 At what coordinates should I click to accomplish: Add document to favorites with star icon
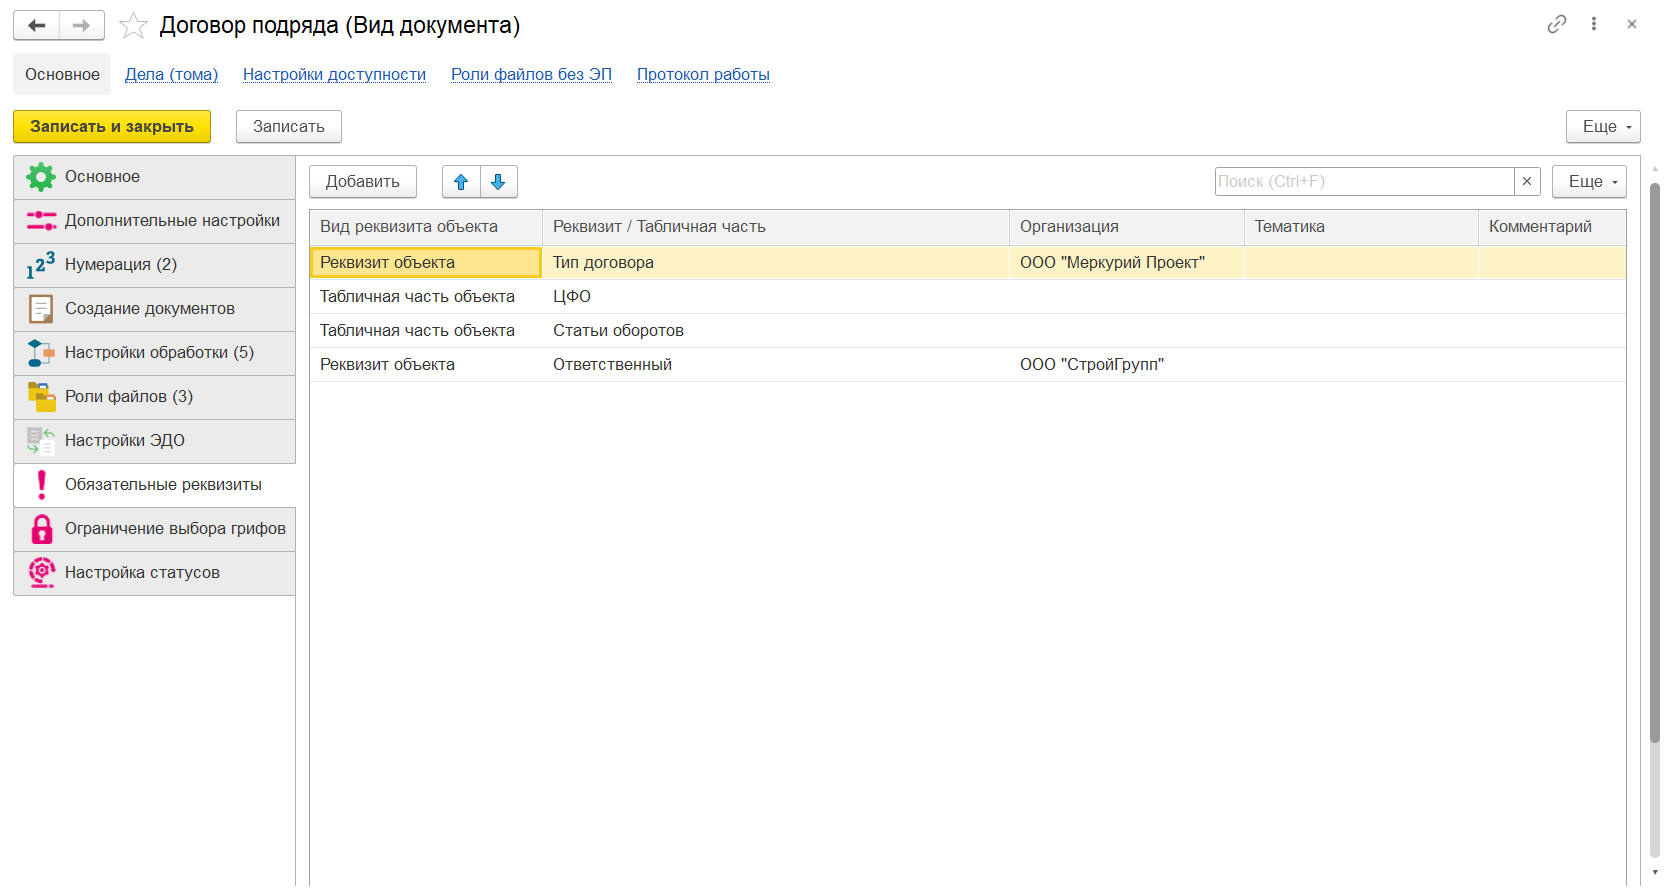[x=133, y=26]
